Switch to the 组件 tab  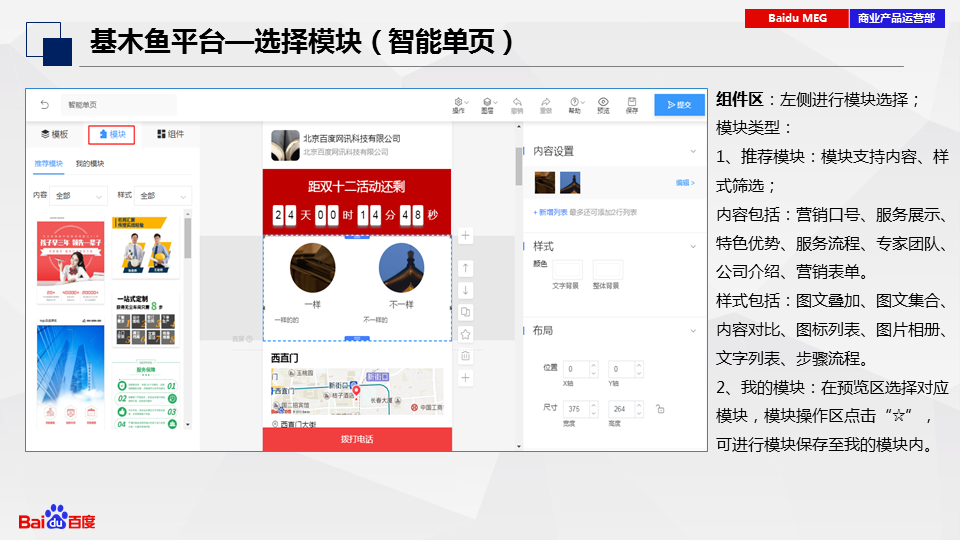coord(170,134)
